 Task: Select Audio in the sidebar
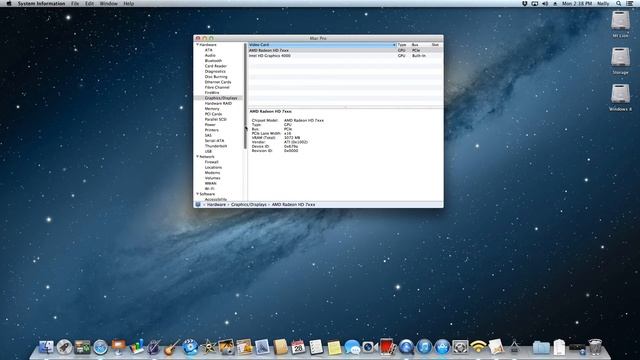[x=210, y=55]
